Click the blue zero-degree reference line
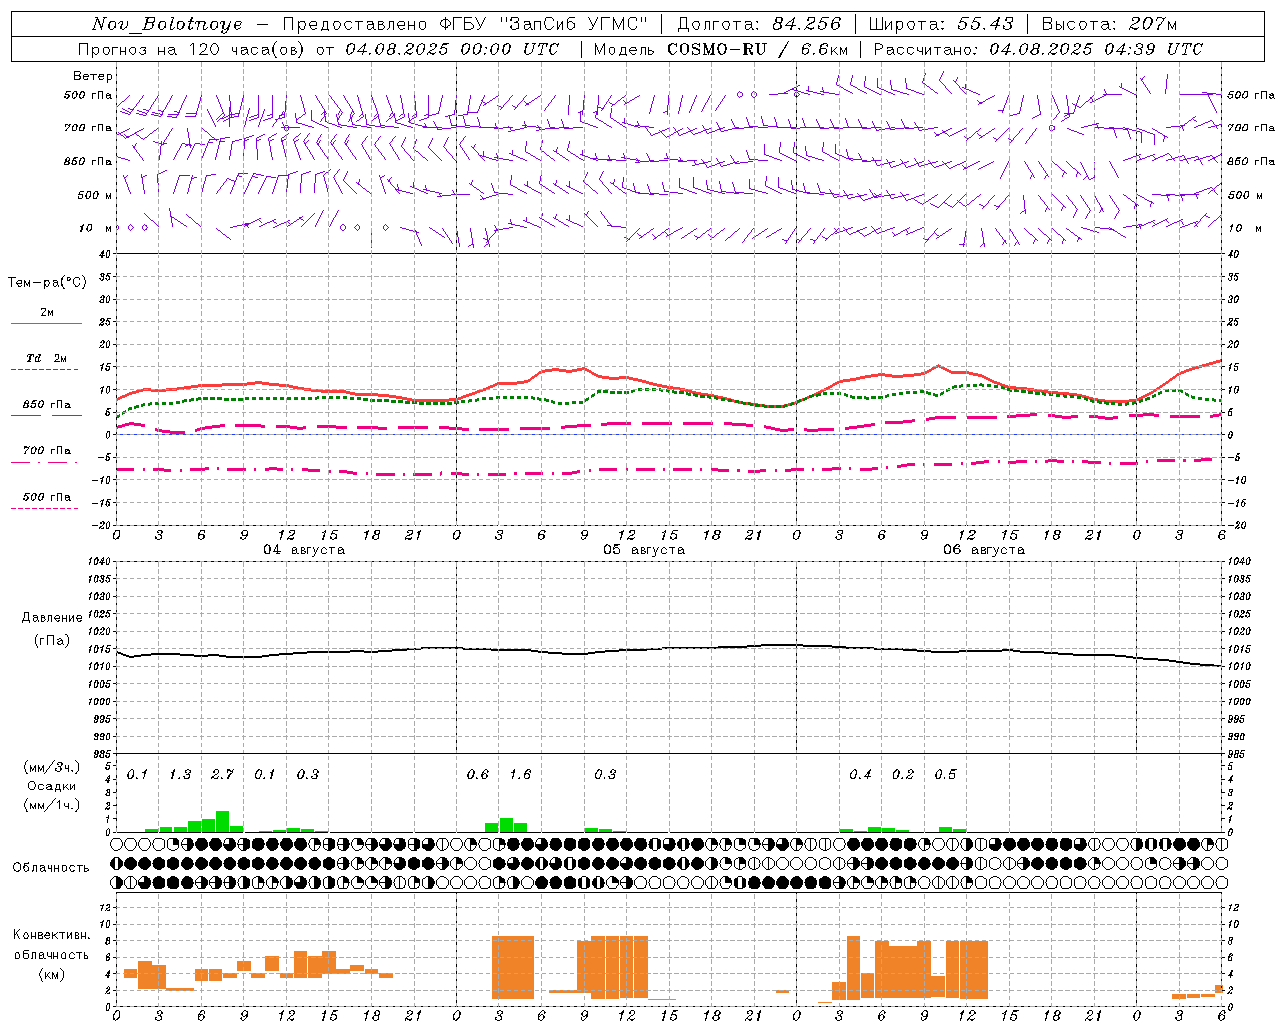The image size is (1280, 1024). (668, 434)
